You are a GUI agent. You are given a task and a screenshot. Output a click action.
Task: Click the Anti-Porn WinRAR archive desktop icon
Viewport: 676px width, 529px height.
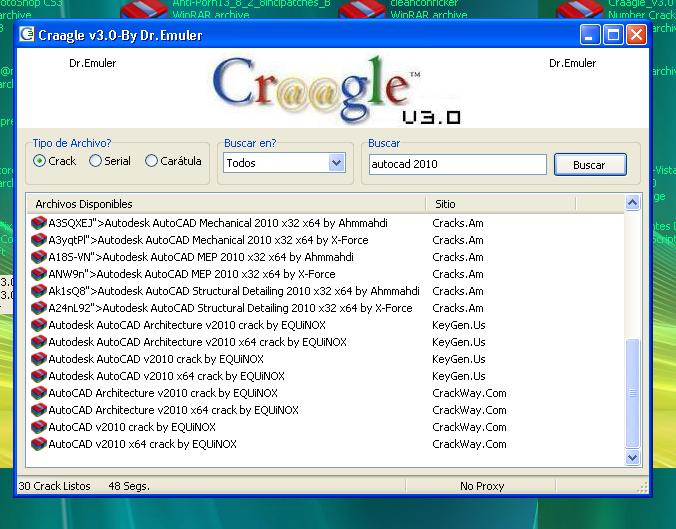144,9
